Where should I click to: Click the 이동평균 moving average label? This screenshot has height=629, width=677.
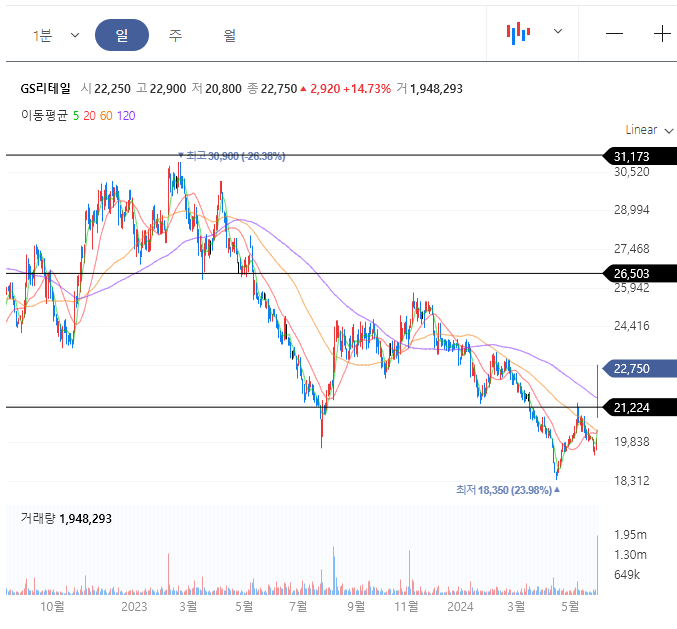pyautogui.click(x=44, y=115)
